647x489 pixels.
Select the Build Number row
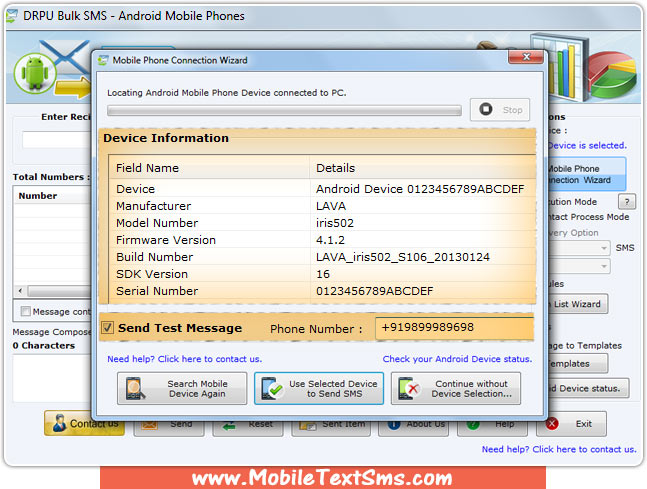[x=323, y=257]
